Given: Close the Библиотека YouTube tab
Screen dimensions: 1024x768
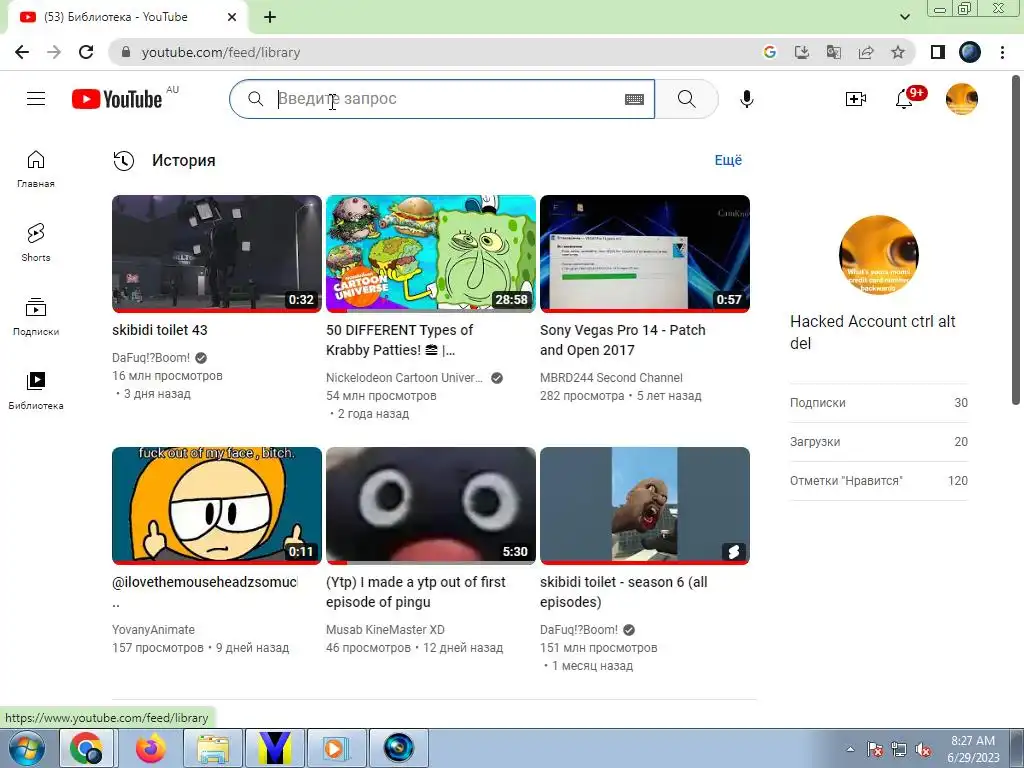Looking at the screenshot, I should coord(232,17).
